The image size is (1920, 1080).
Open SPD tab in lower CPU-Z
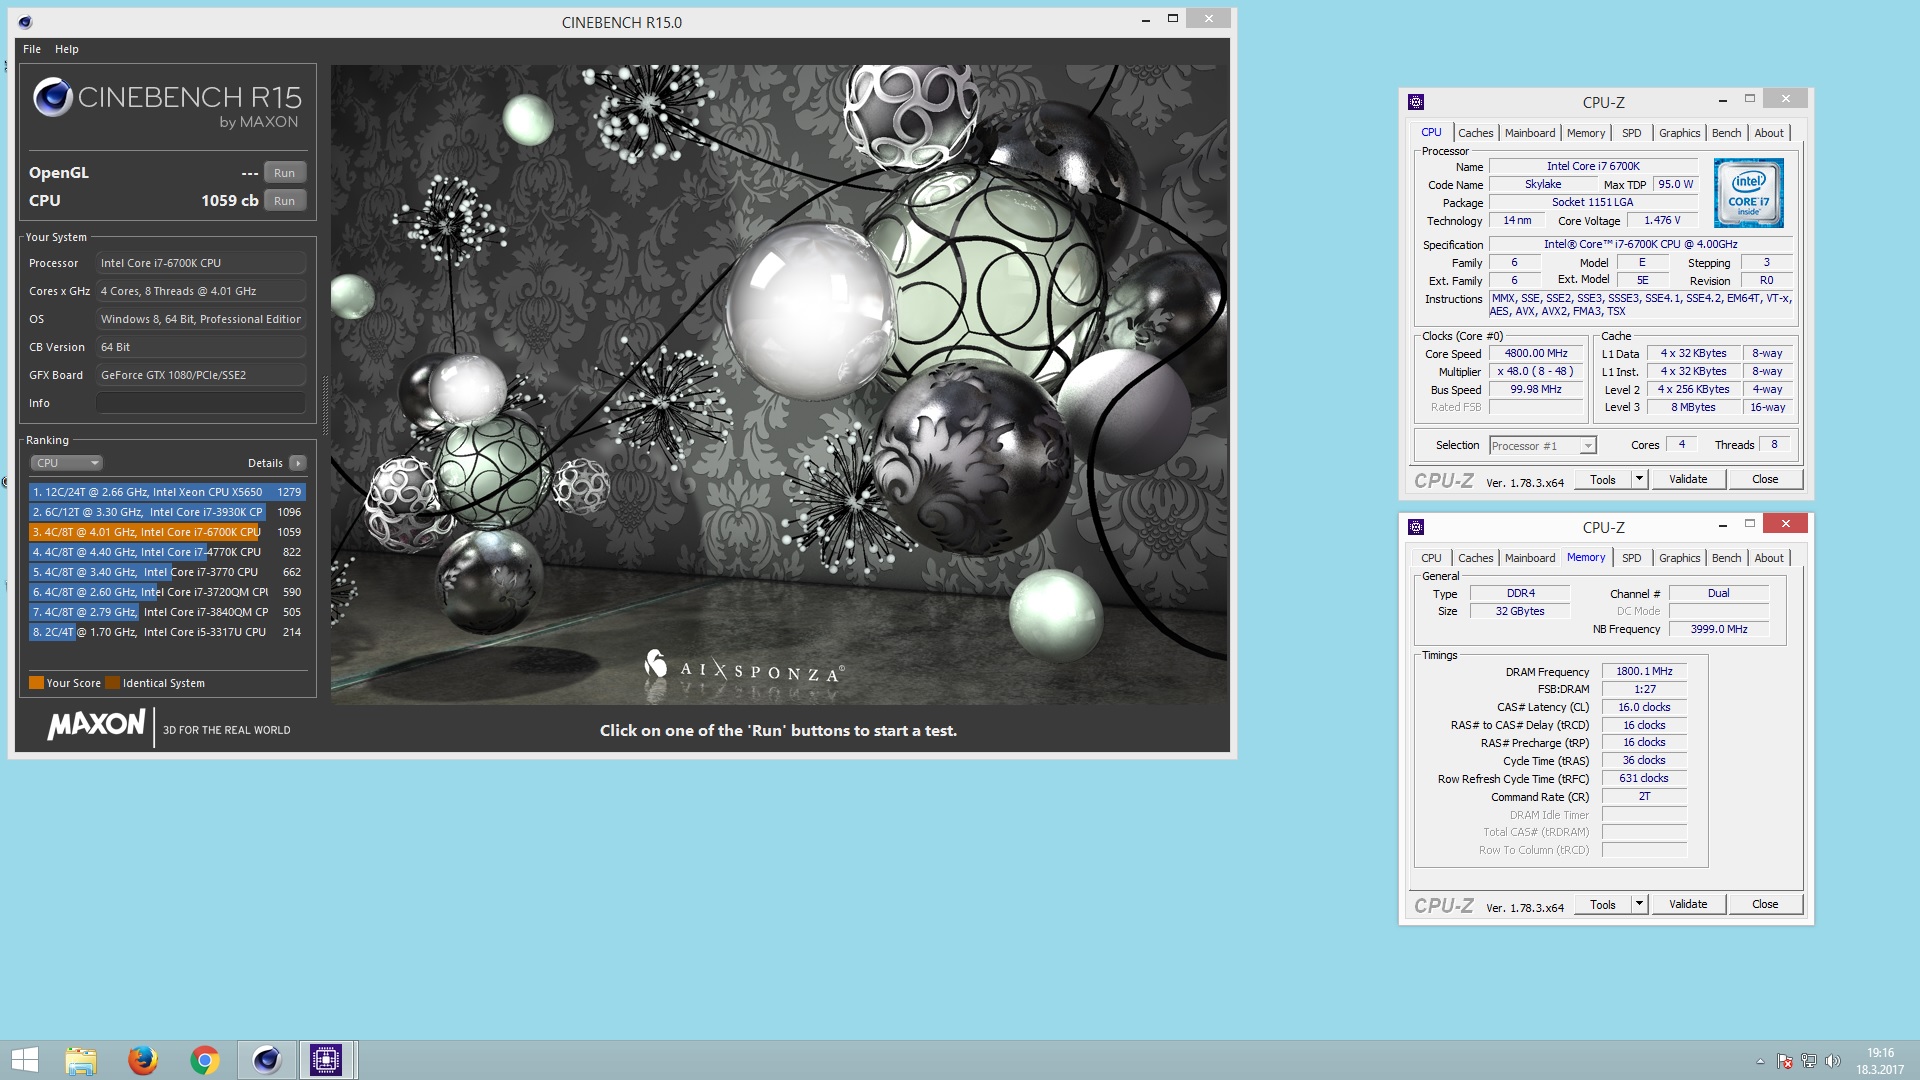tap(1631, 558)
